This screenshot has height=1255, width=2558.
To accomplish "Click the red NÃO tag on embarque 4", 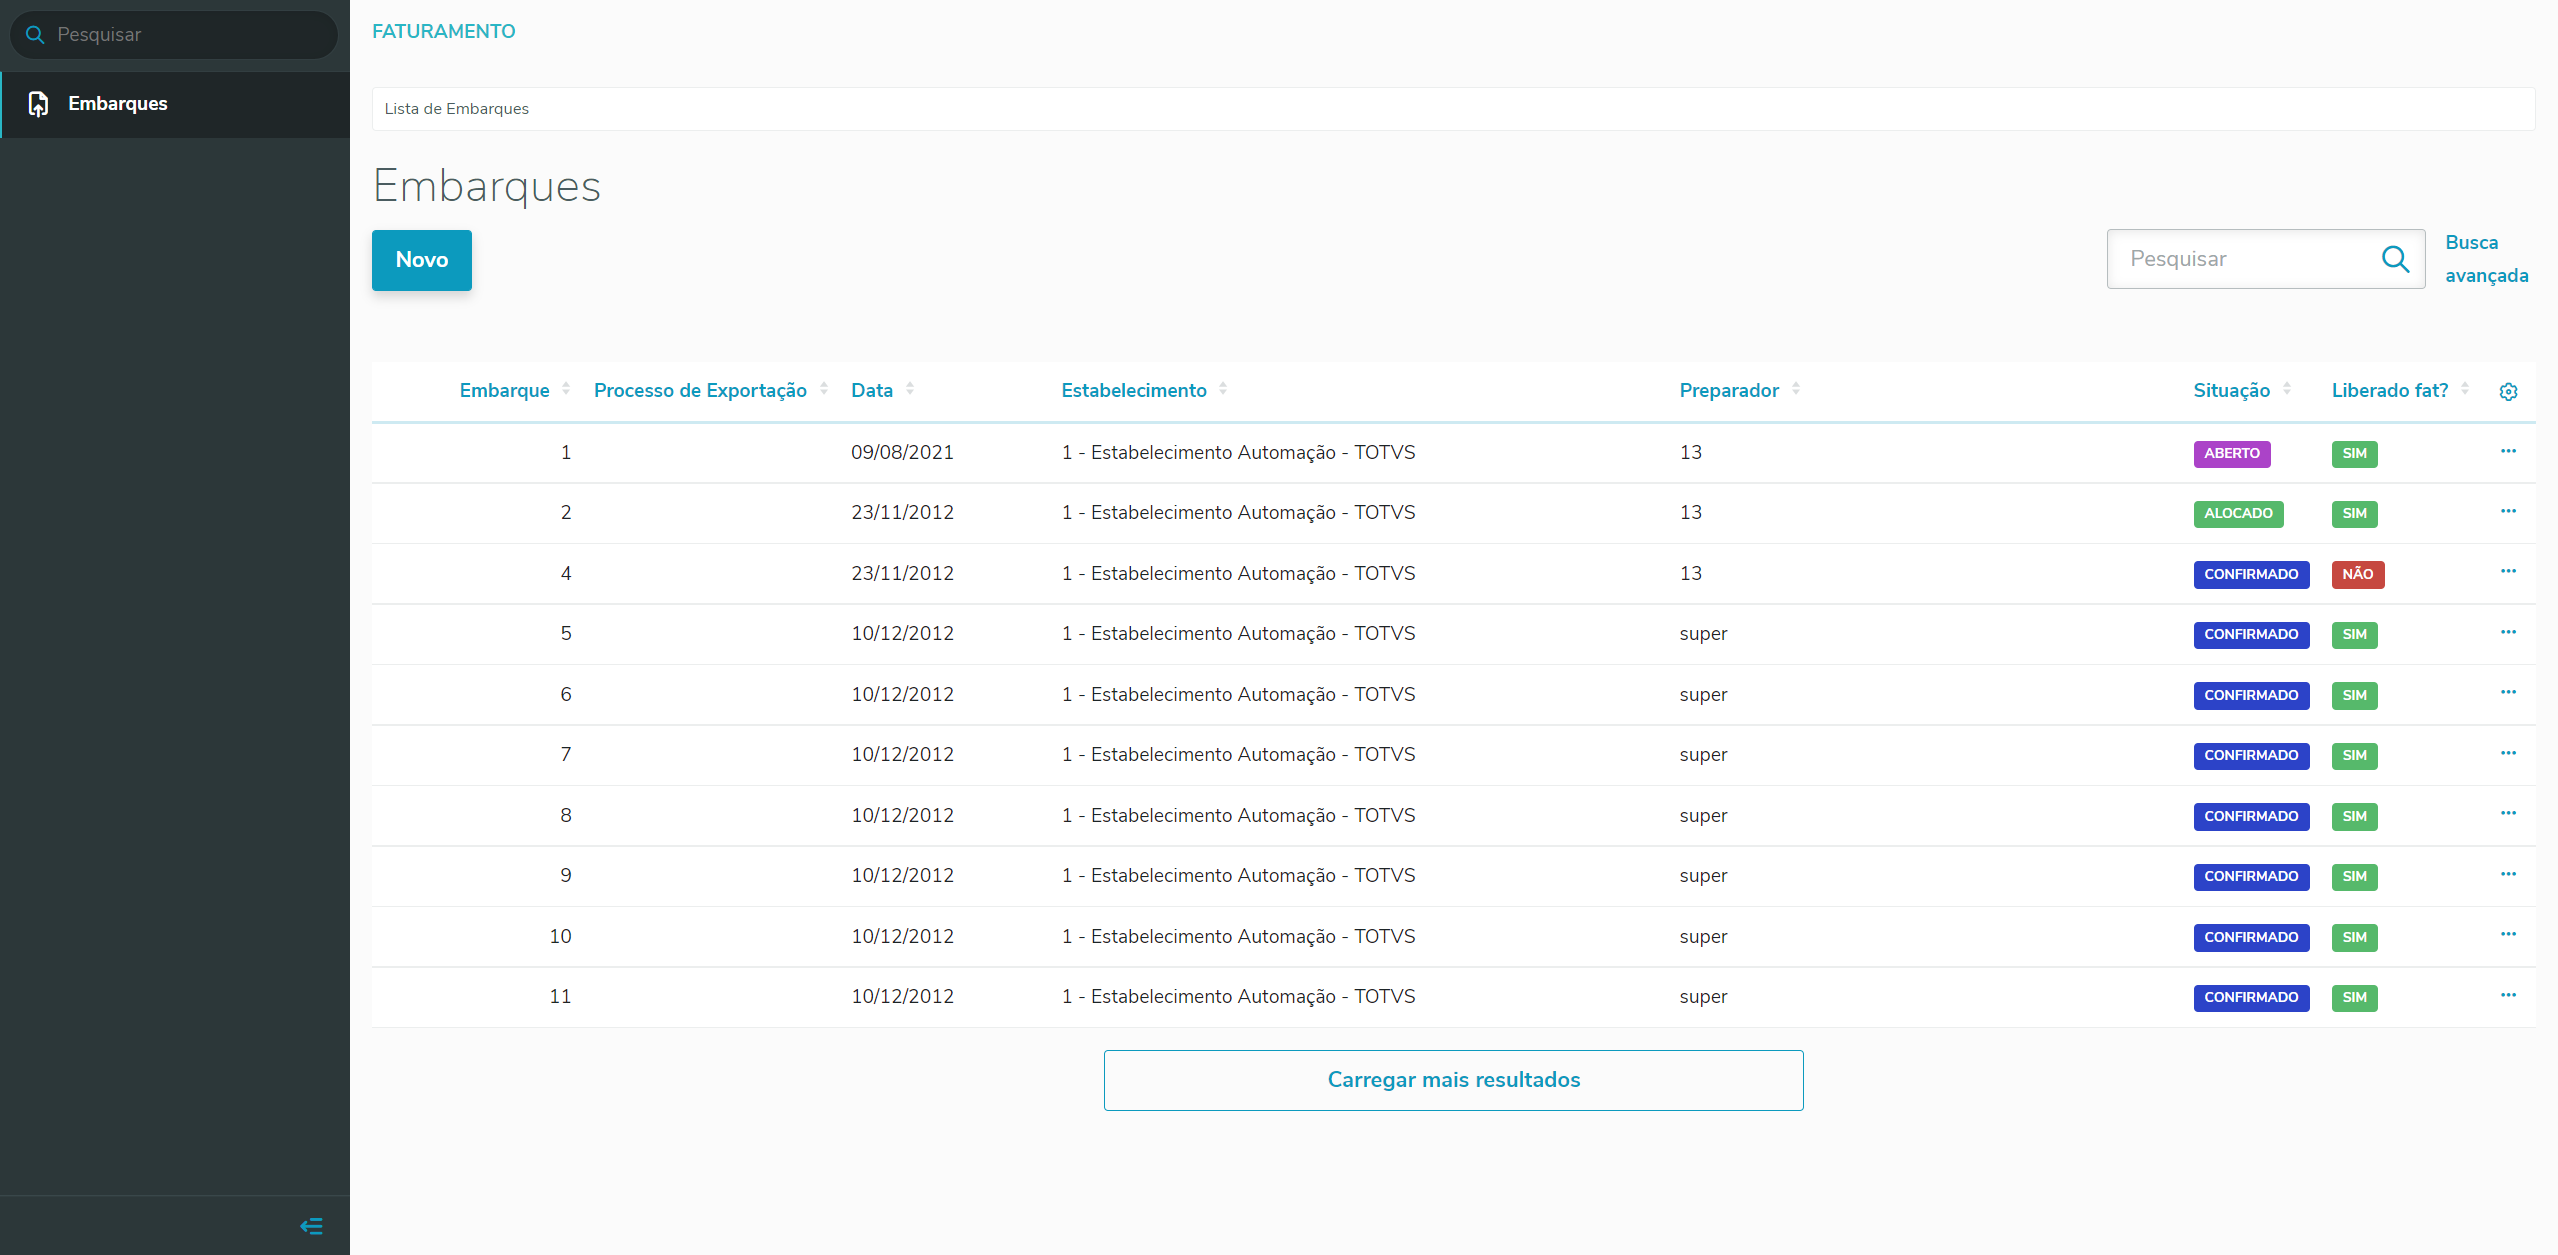I will click(2357, 574).
